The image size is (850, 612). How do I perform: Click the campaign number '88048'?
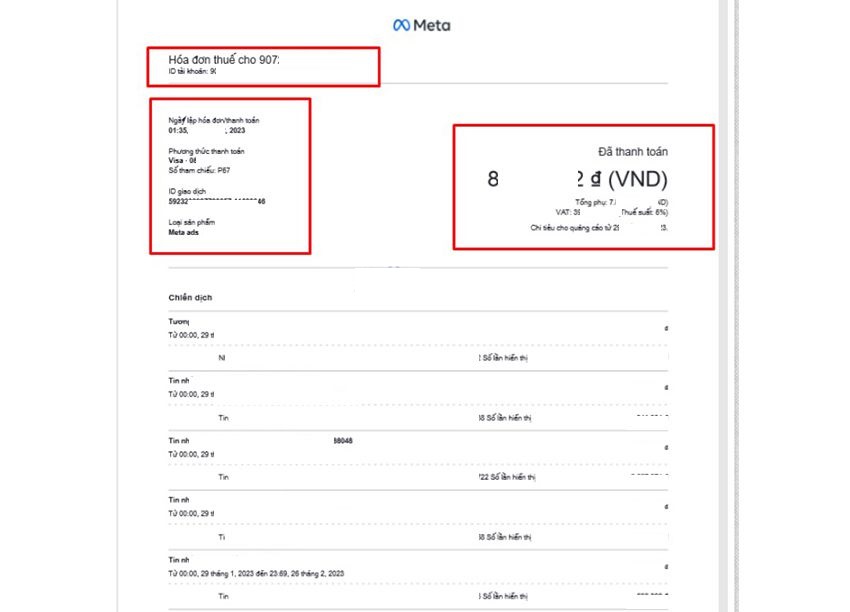343,441
